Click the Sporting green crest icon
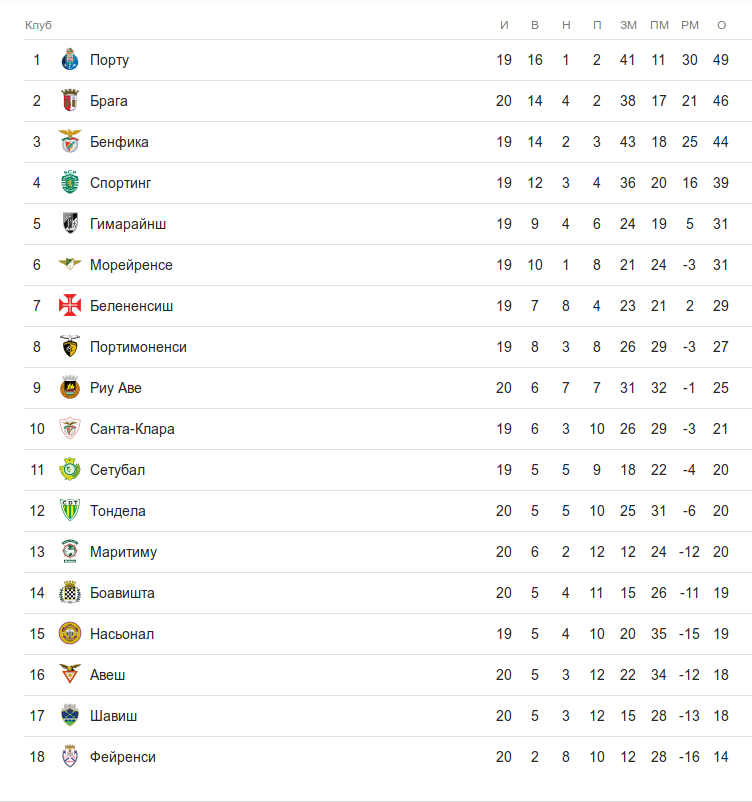 click(70, 183)
